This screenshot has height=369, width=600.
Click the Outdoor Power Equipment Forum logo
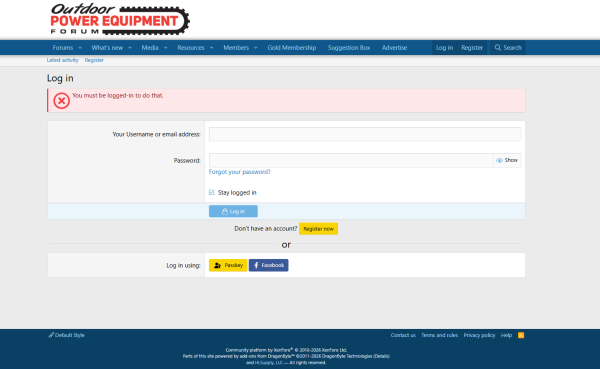(120, 19)
